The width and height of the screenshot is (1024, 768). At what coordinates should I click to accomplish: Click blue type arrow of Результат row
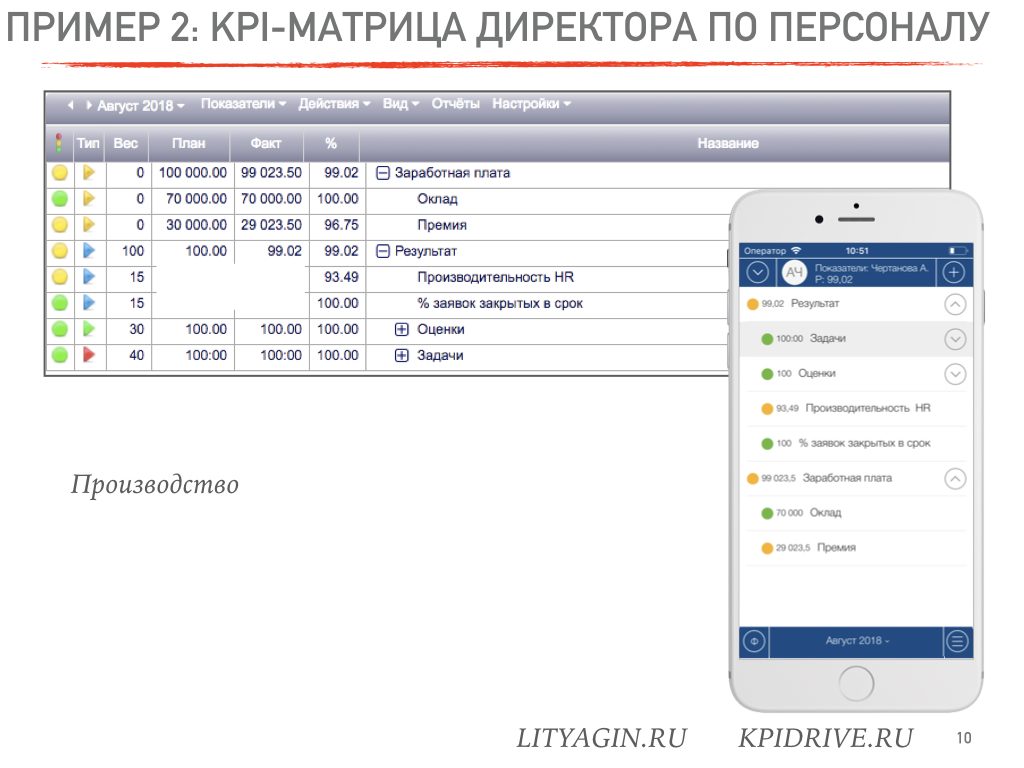point(89,251)
